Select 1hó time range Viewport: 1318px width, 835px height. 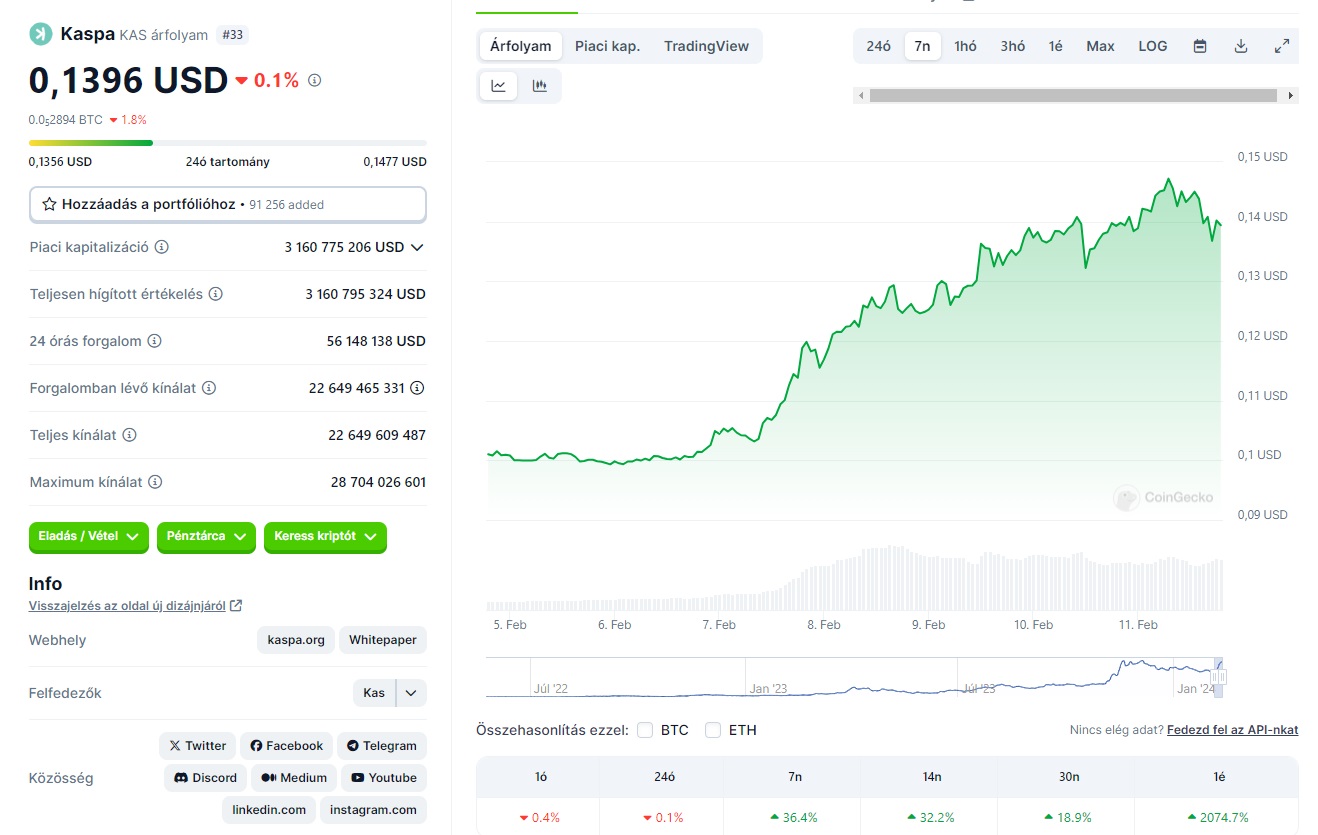click(x=966, y=46)
